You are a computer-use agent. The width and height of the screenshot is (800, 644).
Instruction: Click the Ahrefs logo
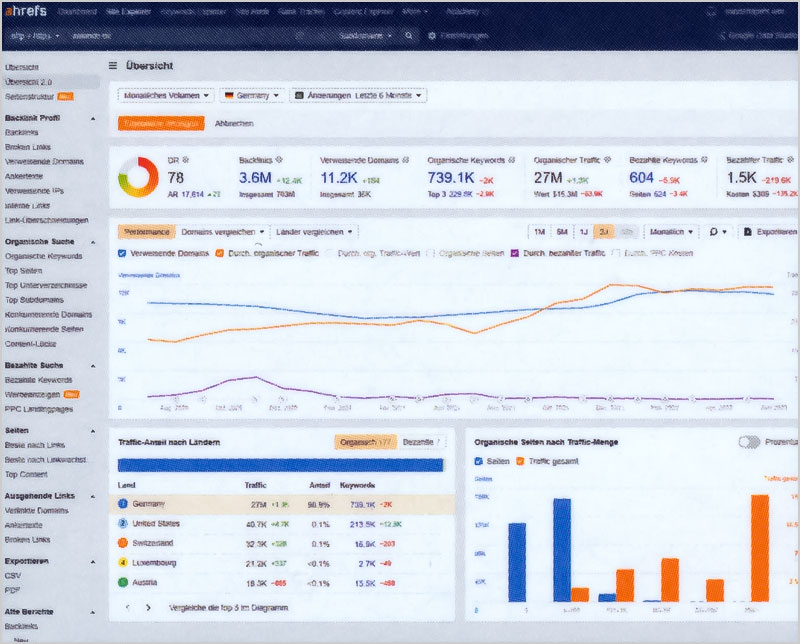[26, 11]
